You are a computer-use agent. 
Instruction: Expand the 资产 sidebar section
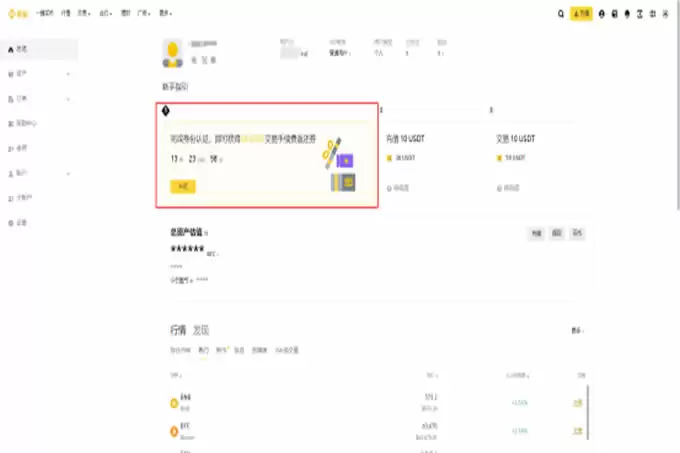click(x=68, y=74)
